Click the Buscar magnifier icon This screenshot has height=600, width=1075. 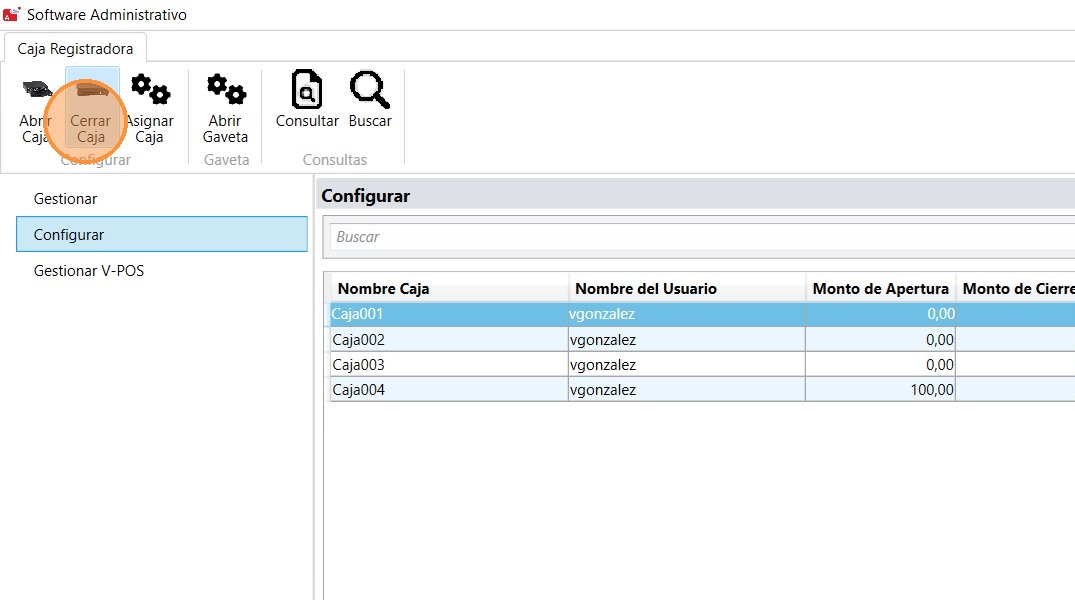point(370,90)
